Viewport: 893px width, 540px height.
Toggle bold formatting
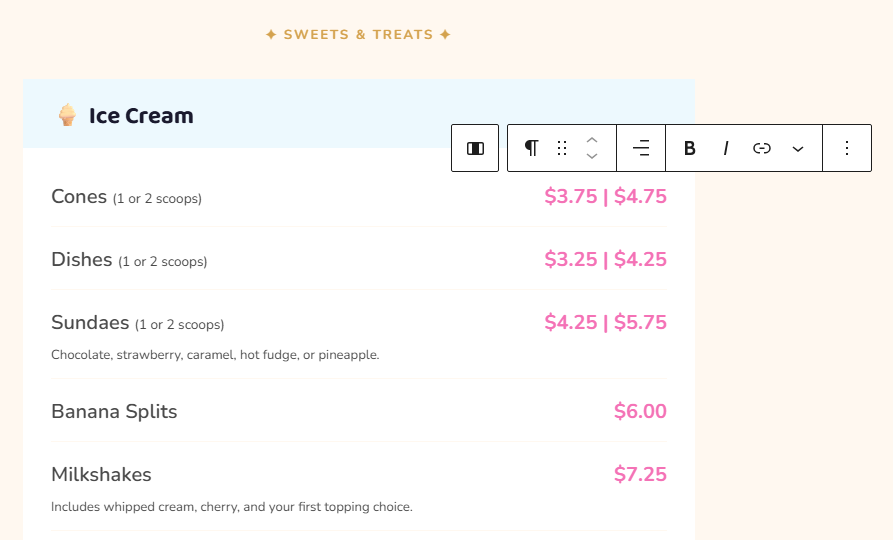pos(689,148)
